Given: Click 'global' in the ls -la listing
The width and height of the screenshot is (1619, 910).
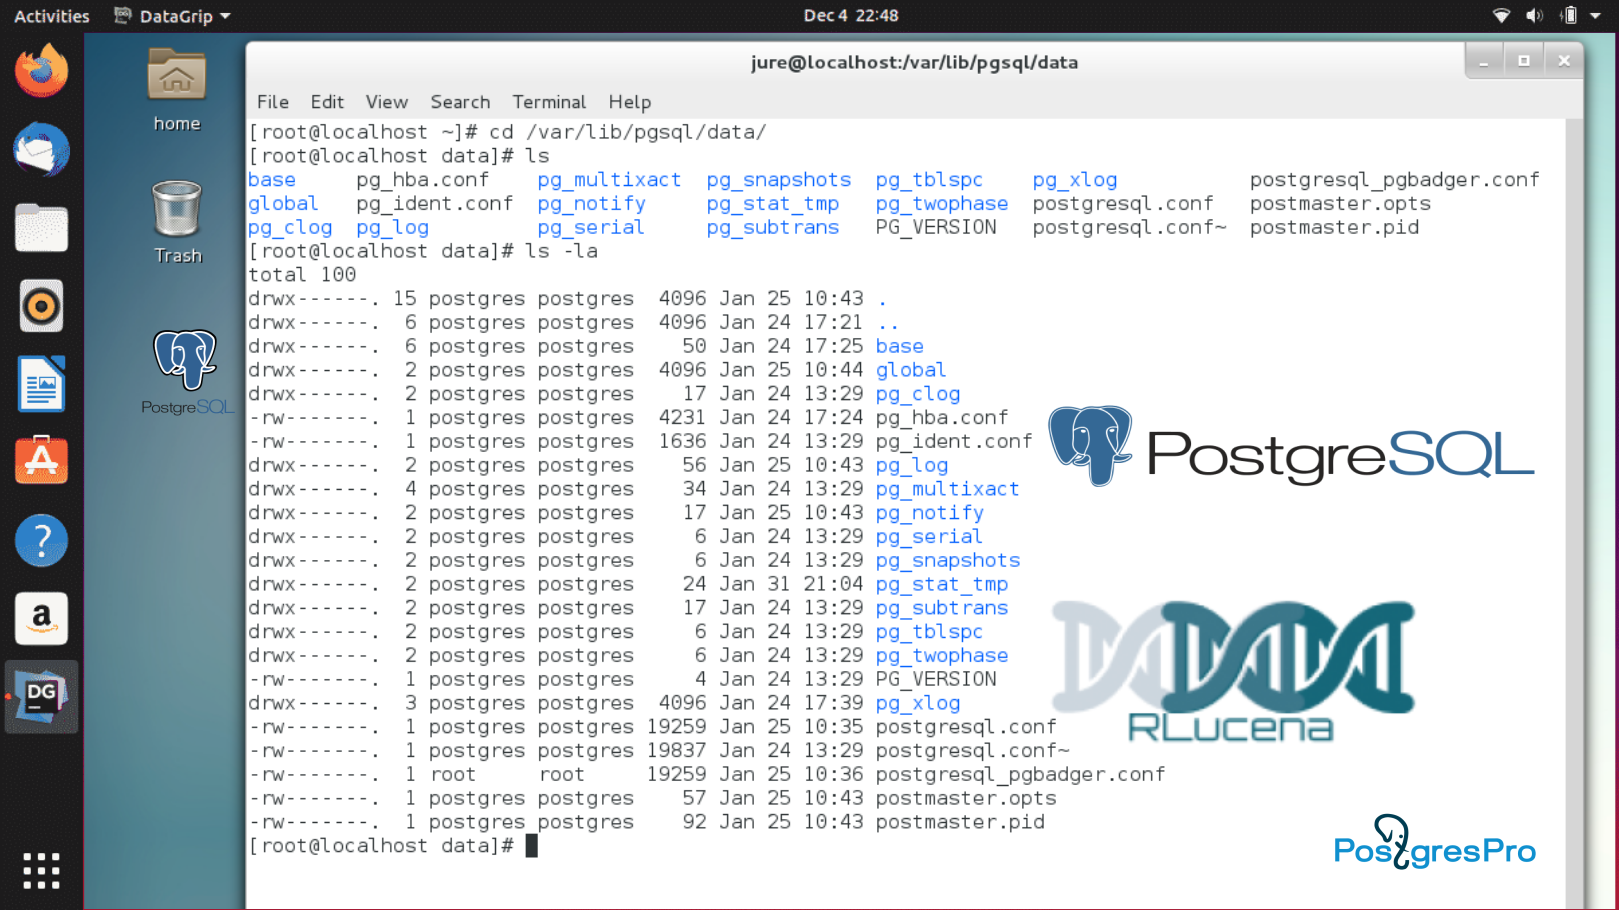Looking at the screenshot, I should coord(911,370).
